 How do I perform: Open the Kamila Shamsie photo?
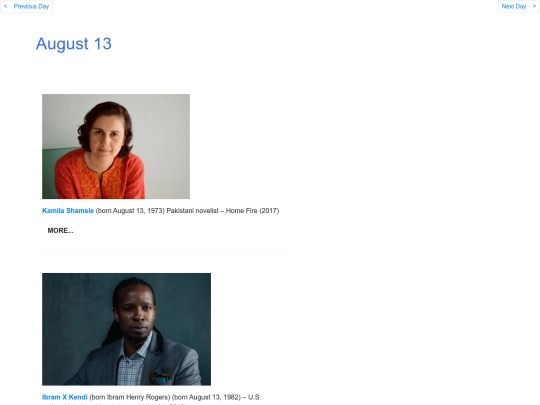coord(116,146)
